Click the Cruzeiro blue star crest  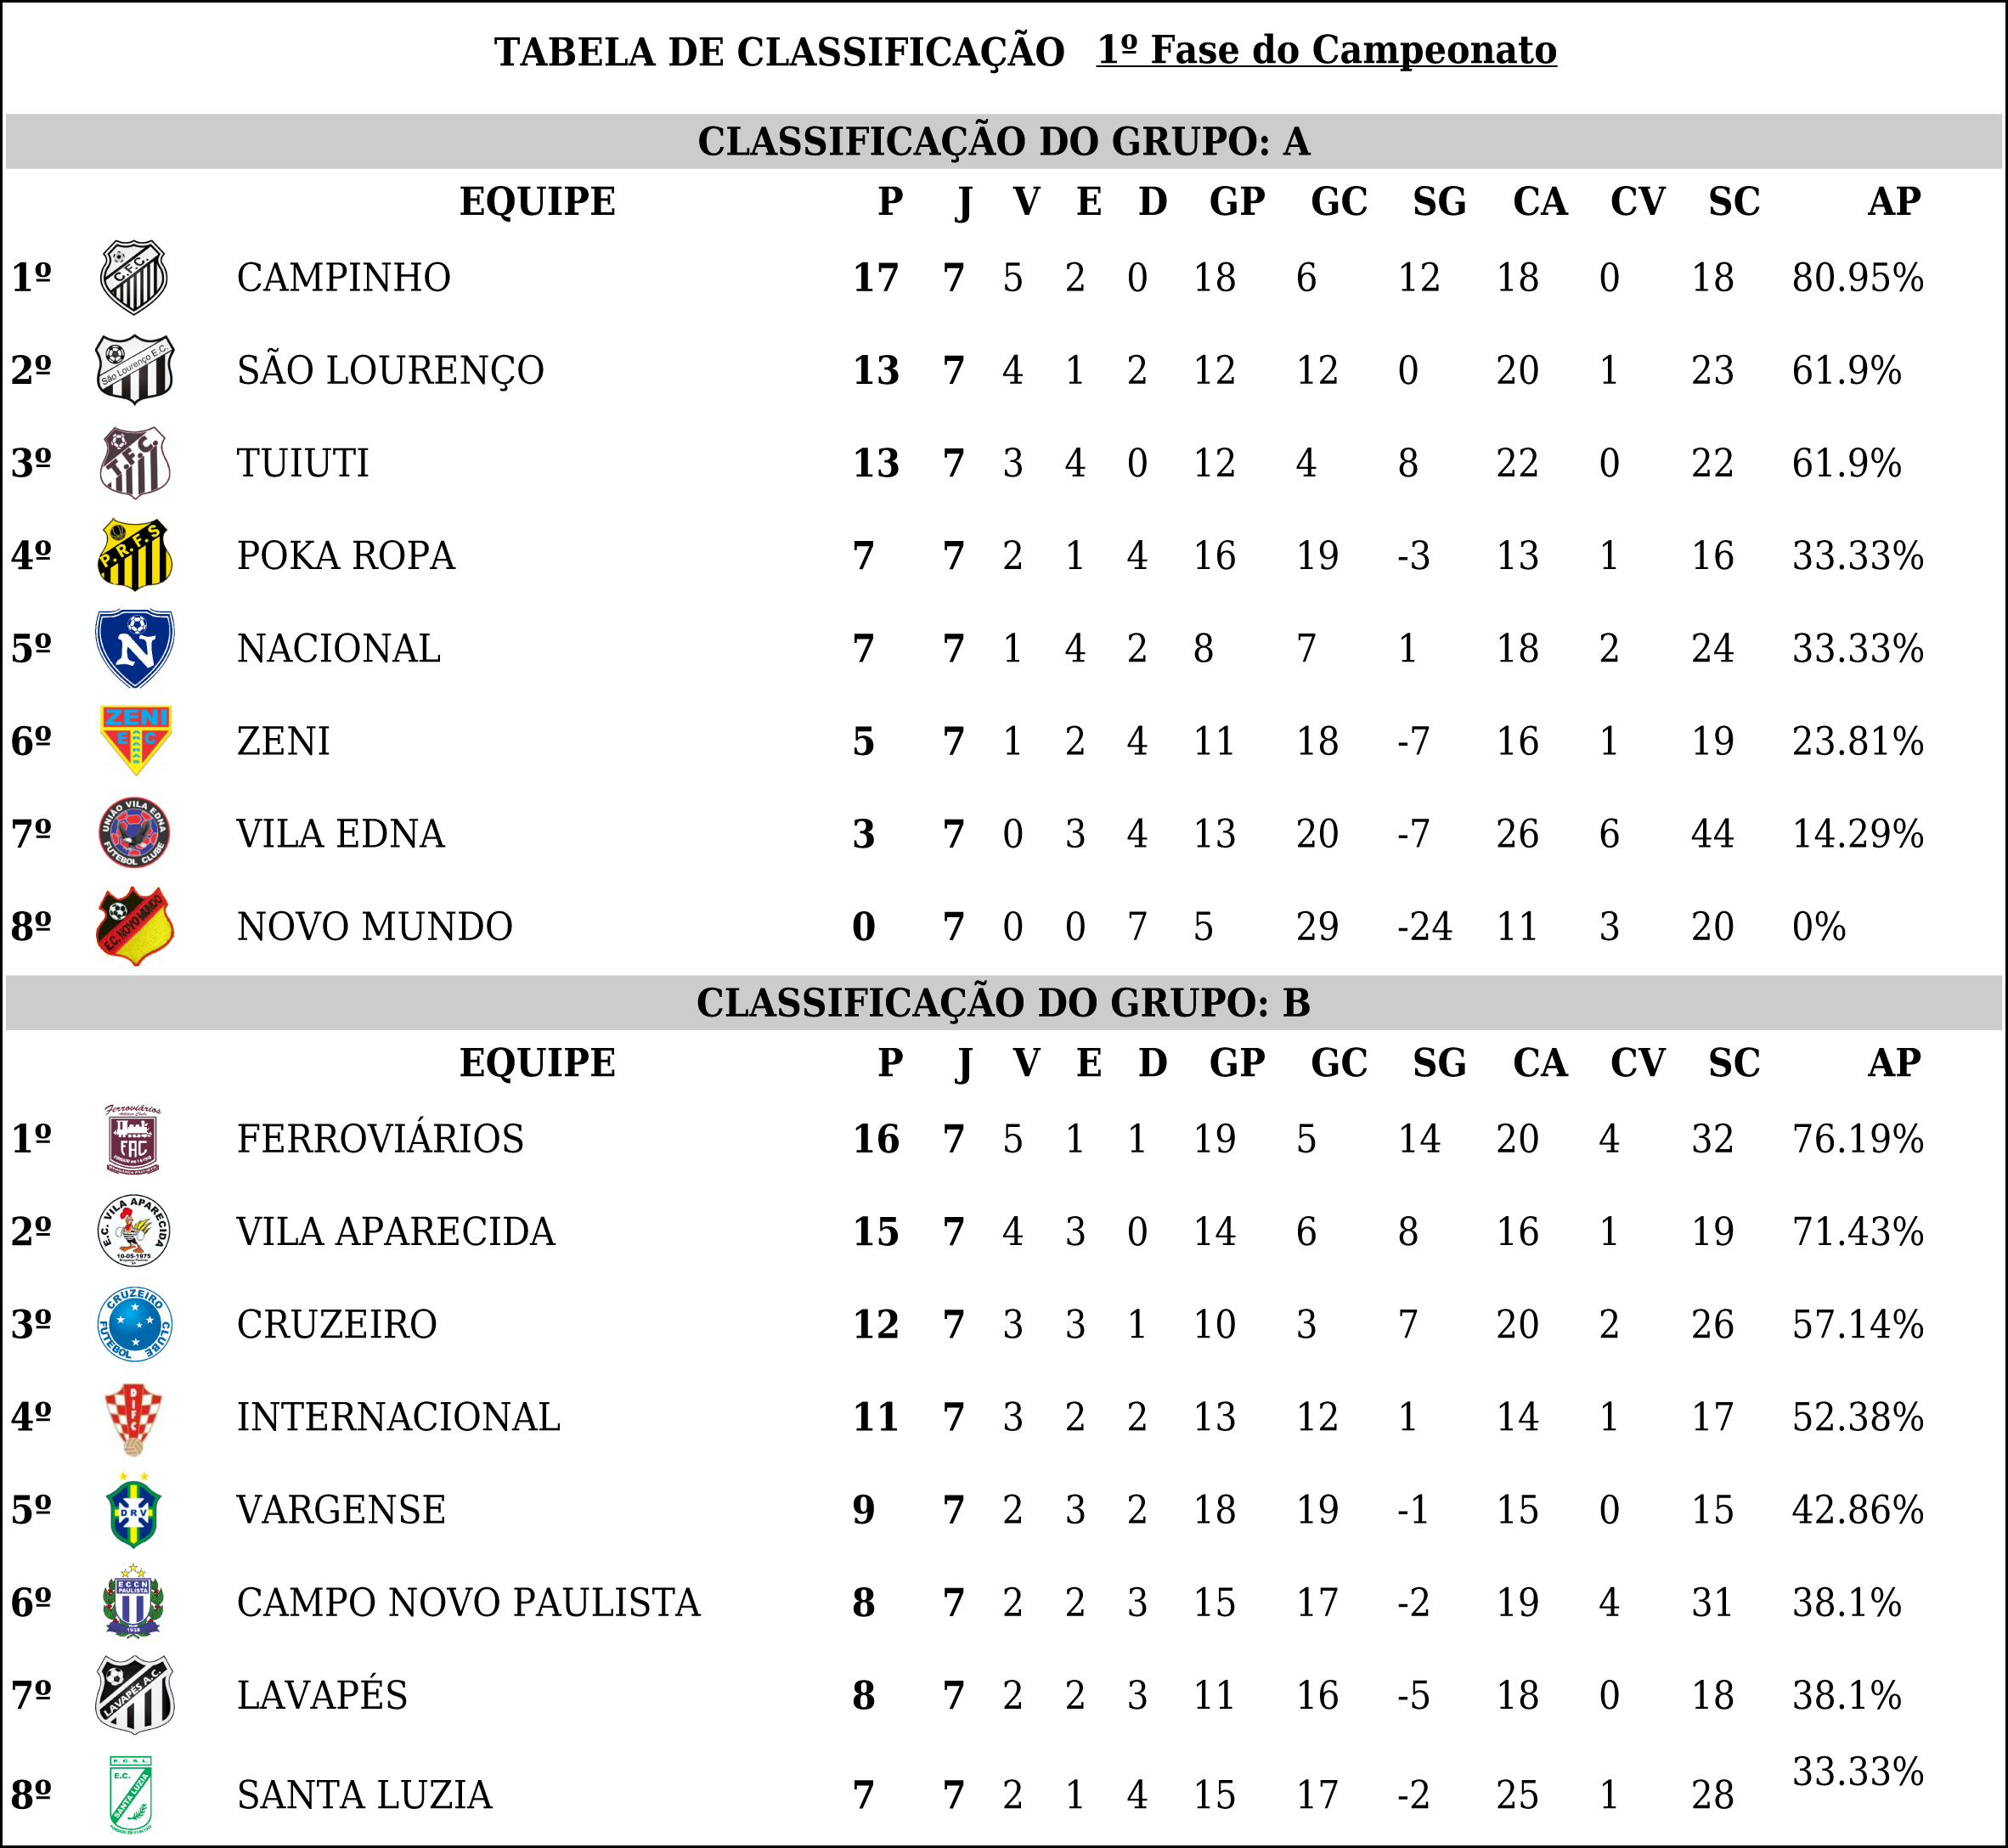coord(134,1325)
